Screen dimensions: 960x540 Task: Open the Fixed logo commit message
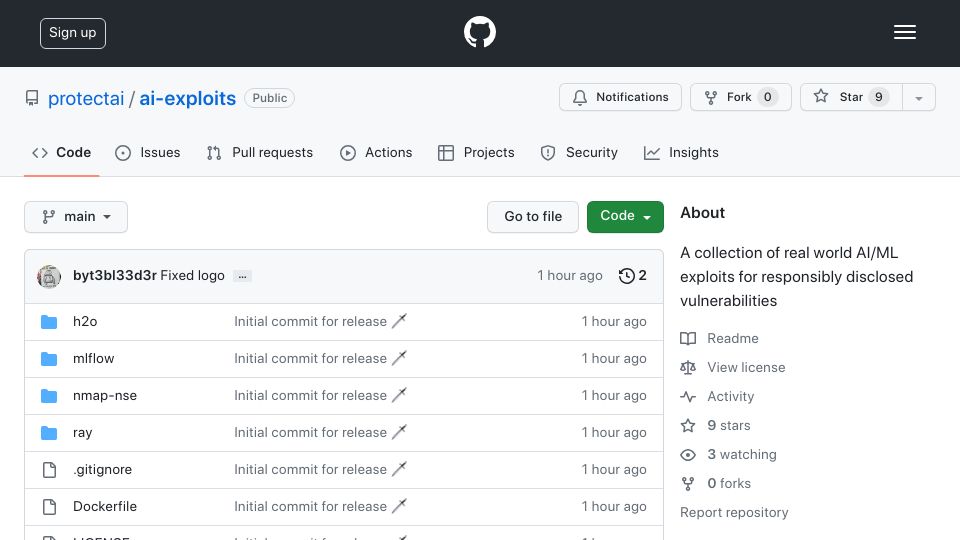pos(192,276)
